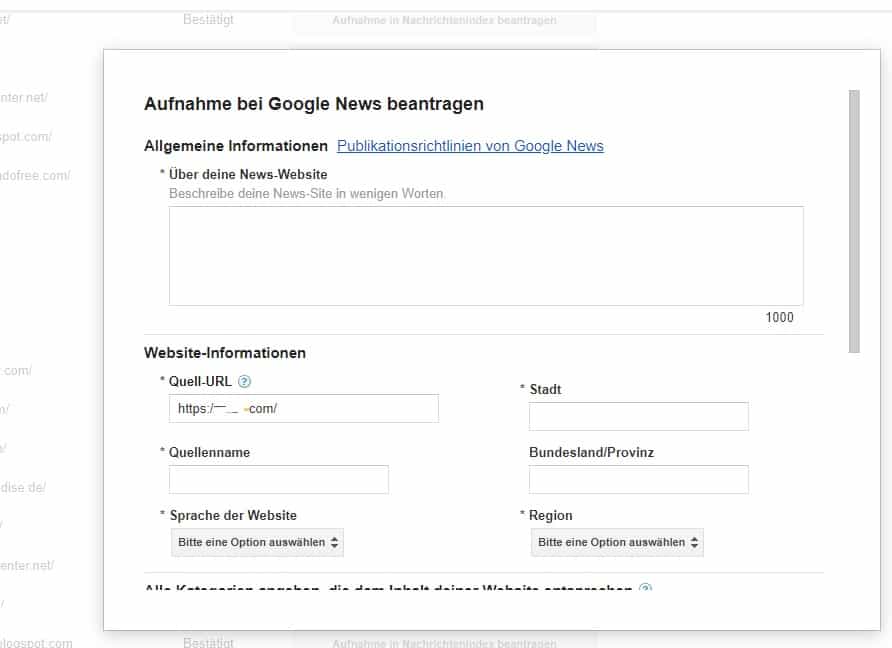Image resolution: width=892 pixels, height=648 pixels.
Task: Click the Allgemeine Informationen heading
Action: click(x=236, y=146)
